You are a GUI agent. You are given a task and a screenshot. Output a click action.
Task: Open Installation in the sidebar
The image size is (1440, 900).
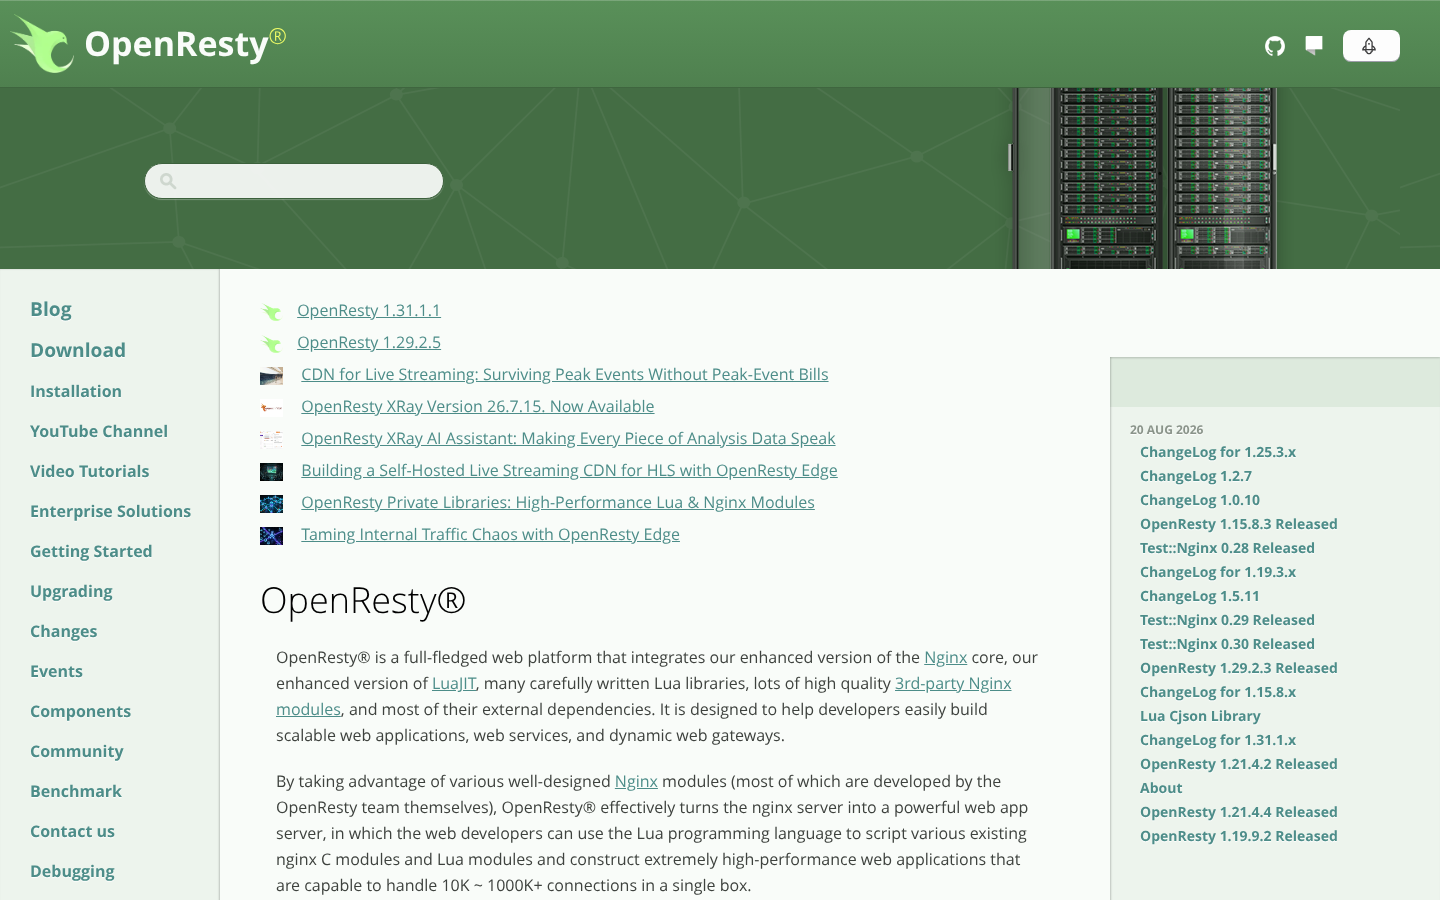tap(76, 391)
